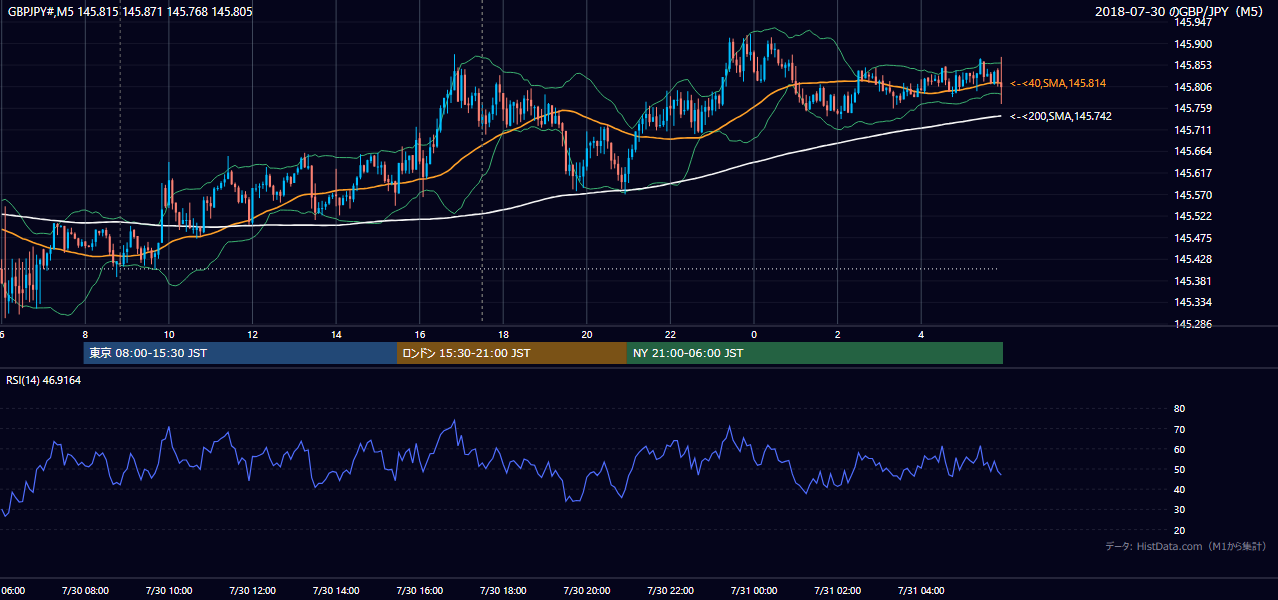1278x600 pixels.
Task: Click the 145.334 price axis label
Action: (1192, 302)
